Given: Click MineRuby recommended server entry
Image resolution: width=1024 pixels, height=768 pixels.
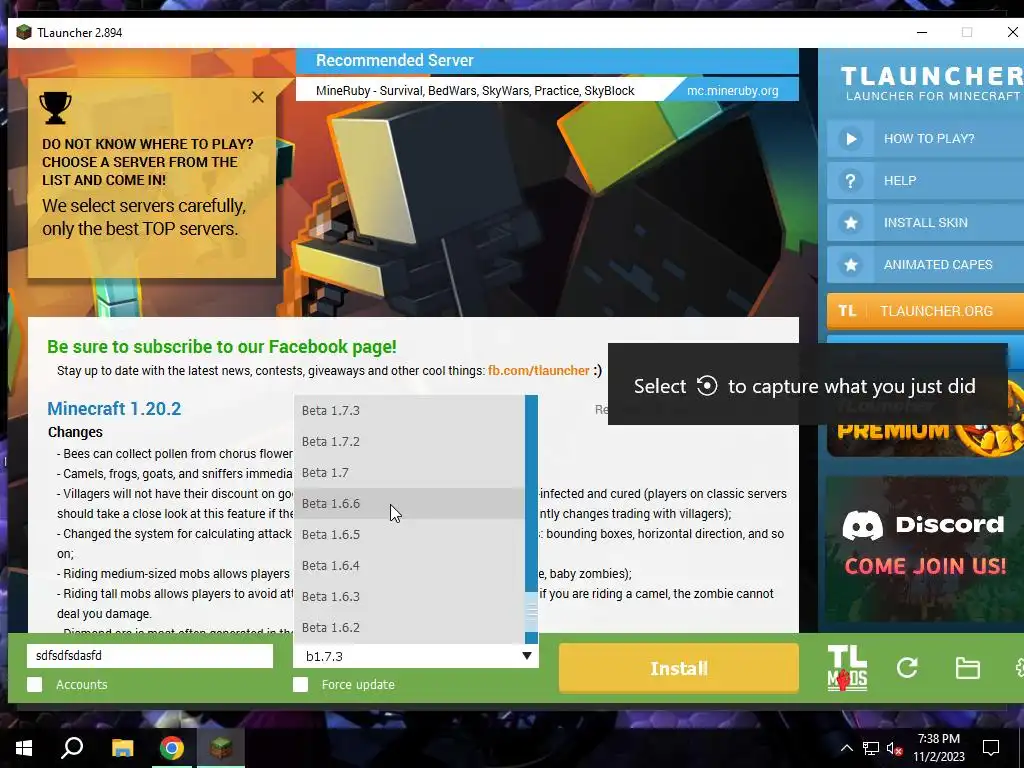Looking at the screenshot, I should coord(475,91).
